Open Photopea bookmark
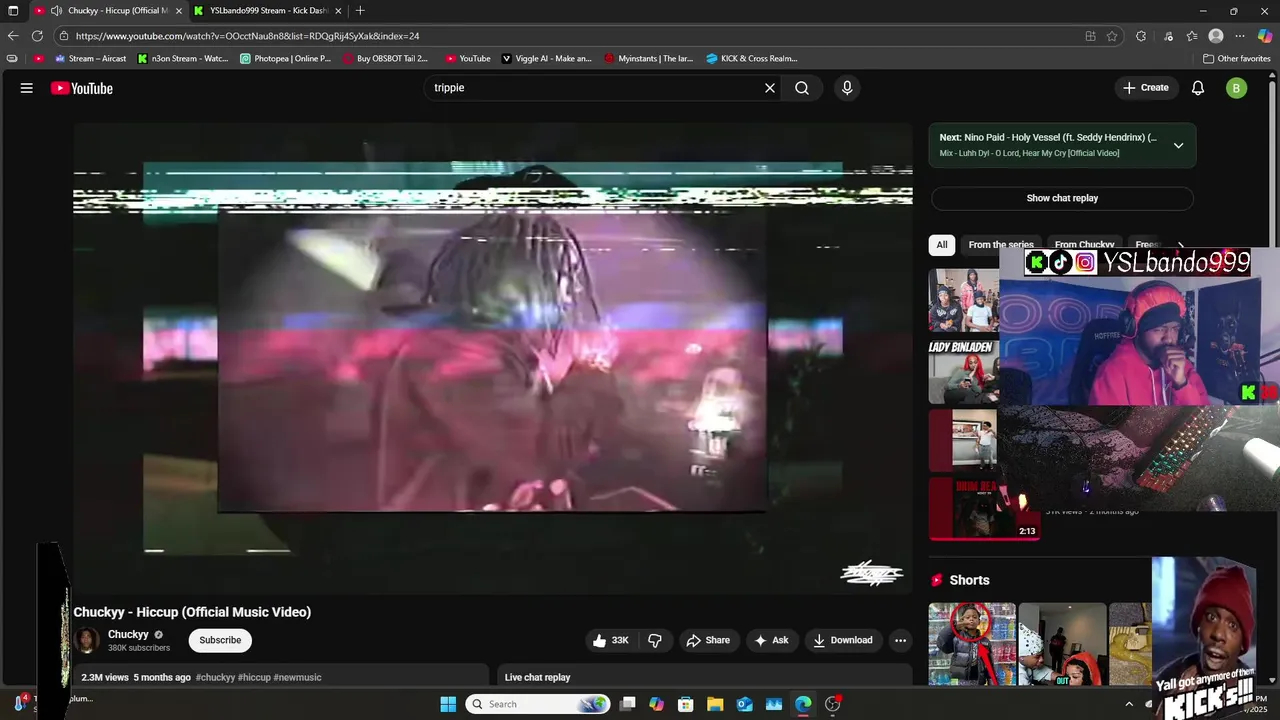 (x=286, y=58)
